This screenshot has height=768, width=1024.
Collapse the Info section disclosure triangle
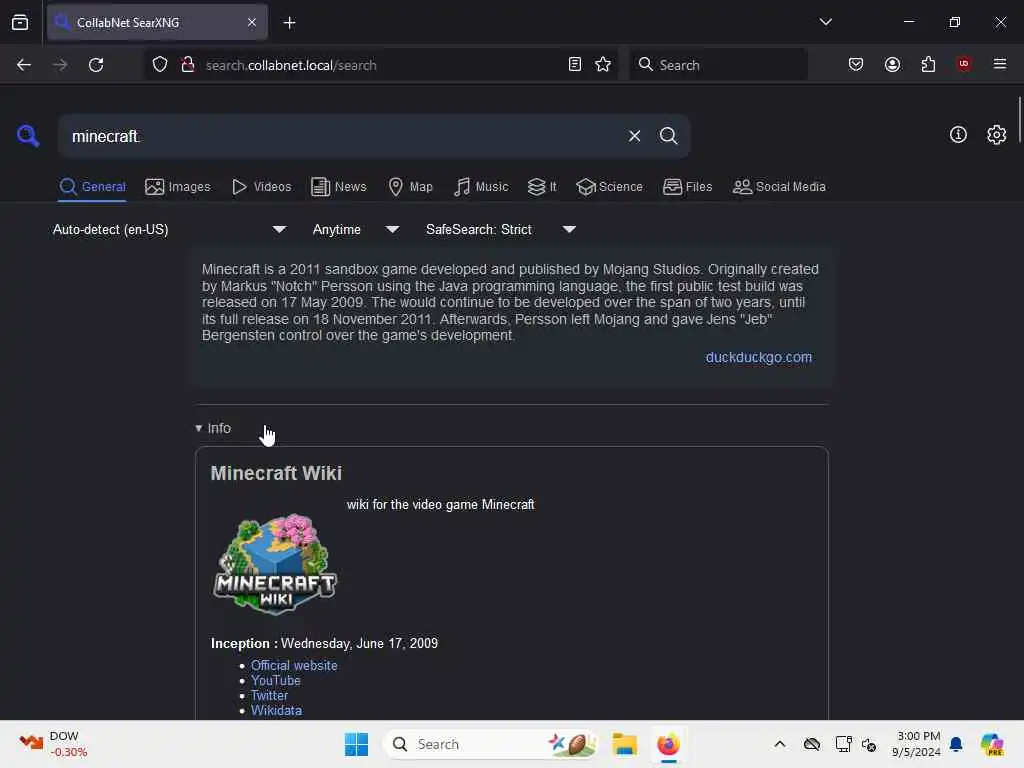(x=199, y=428)
